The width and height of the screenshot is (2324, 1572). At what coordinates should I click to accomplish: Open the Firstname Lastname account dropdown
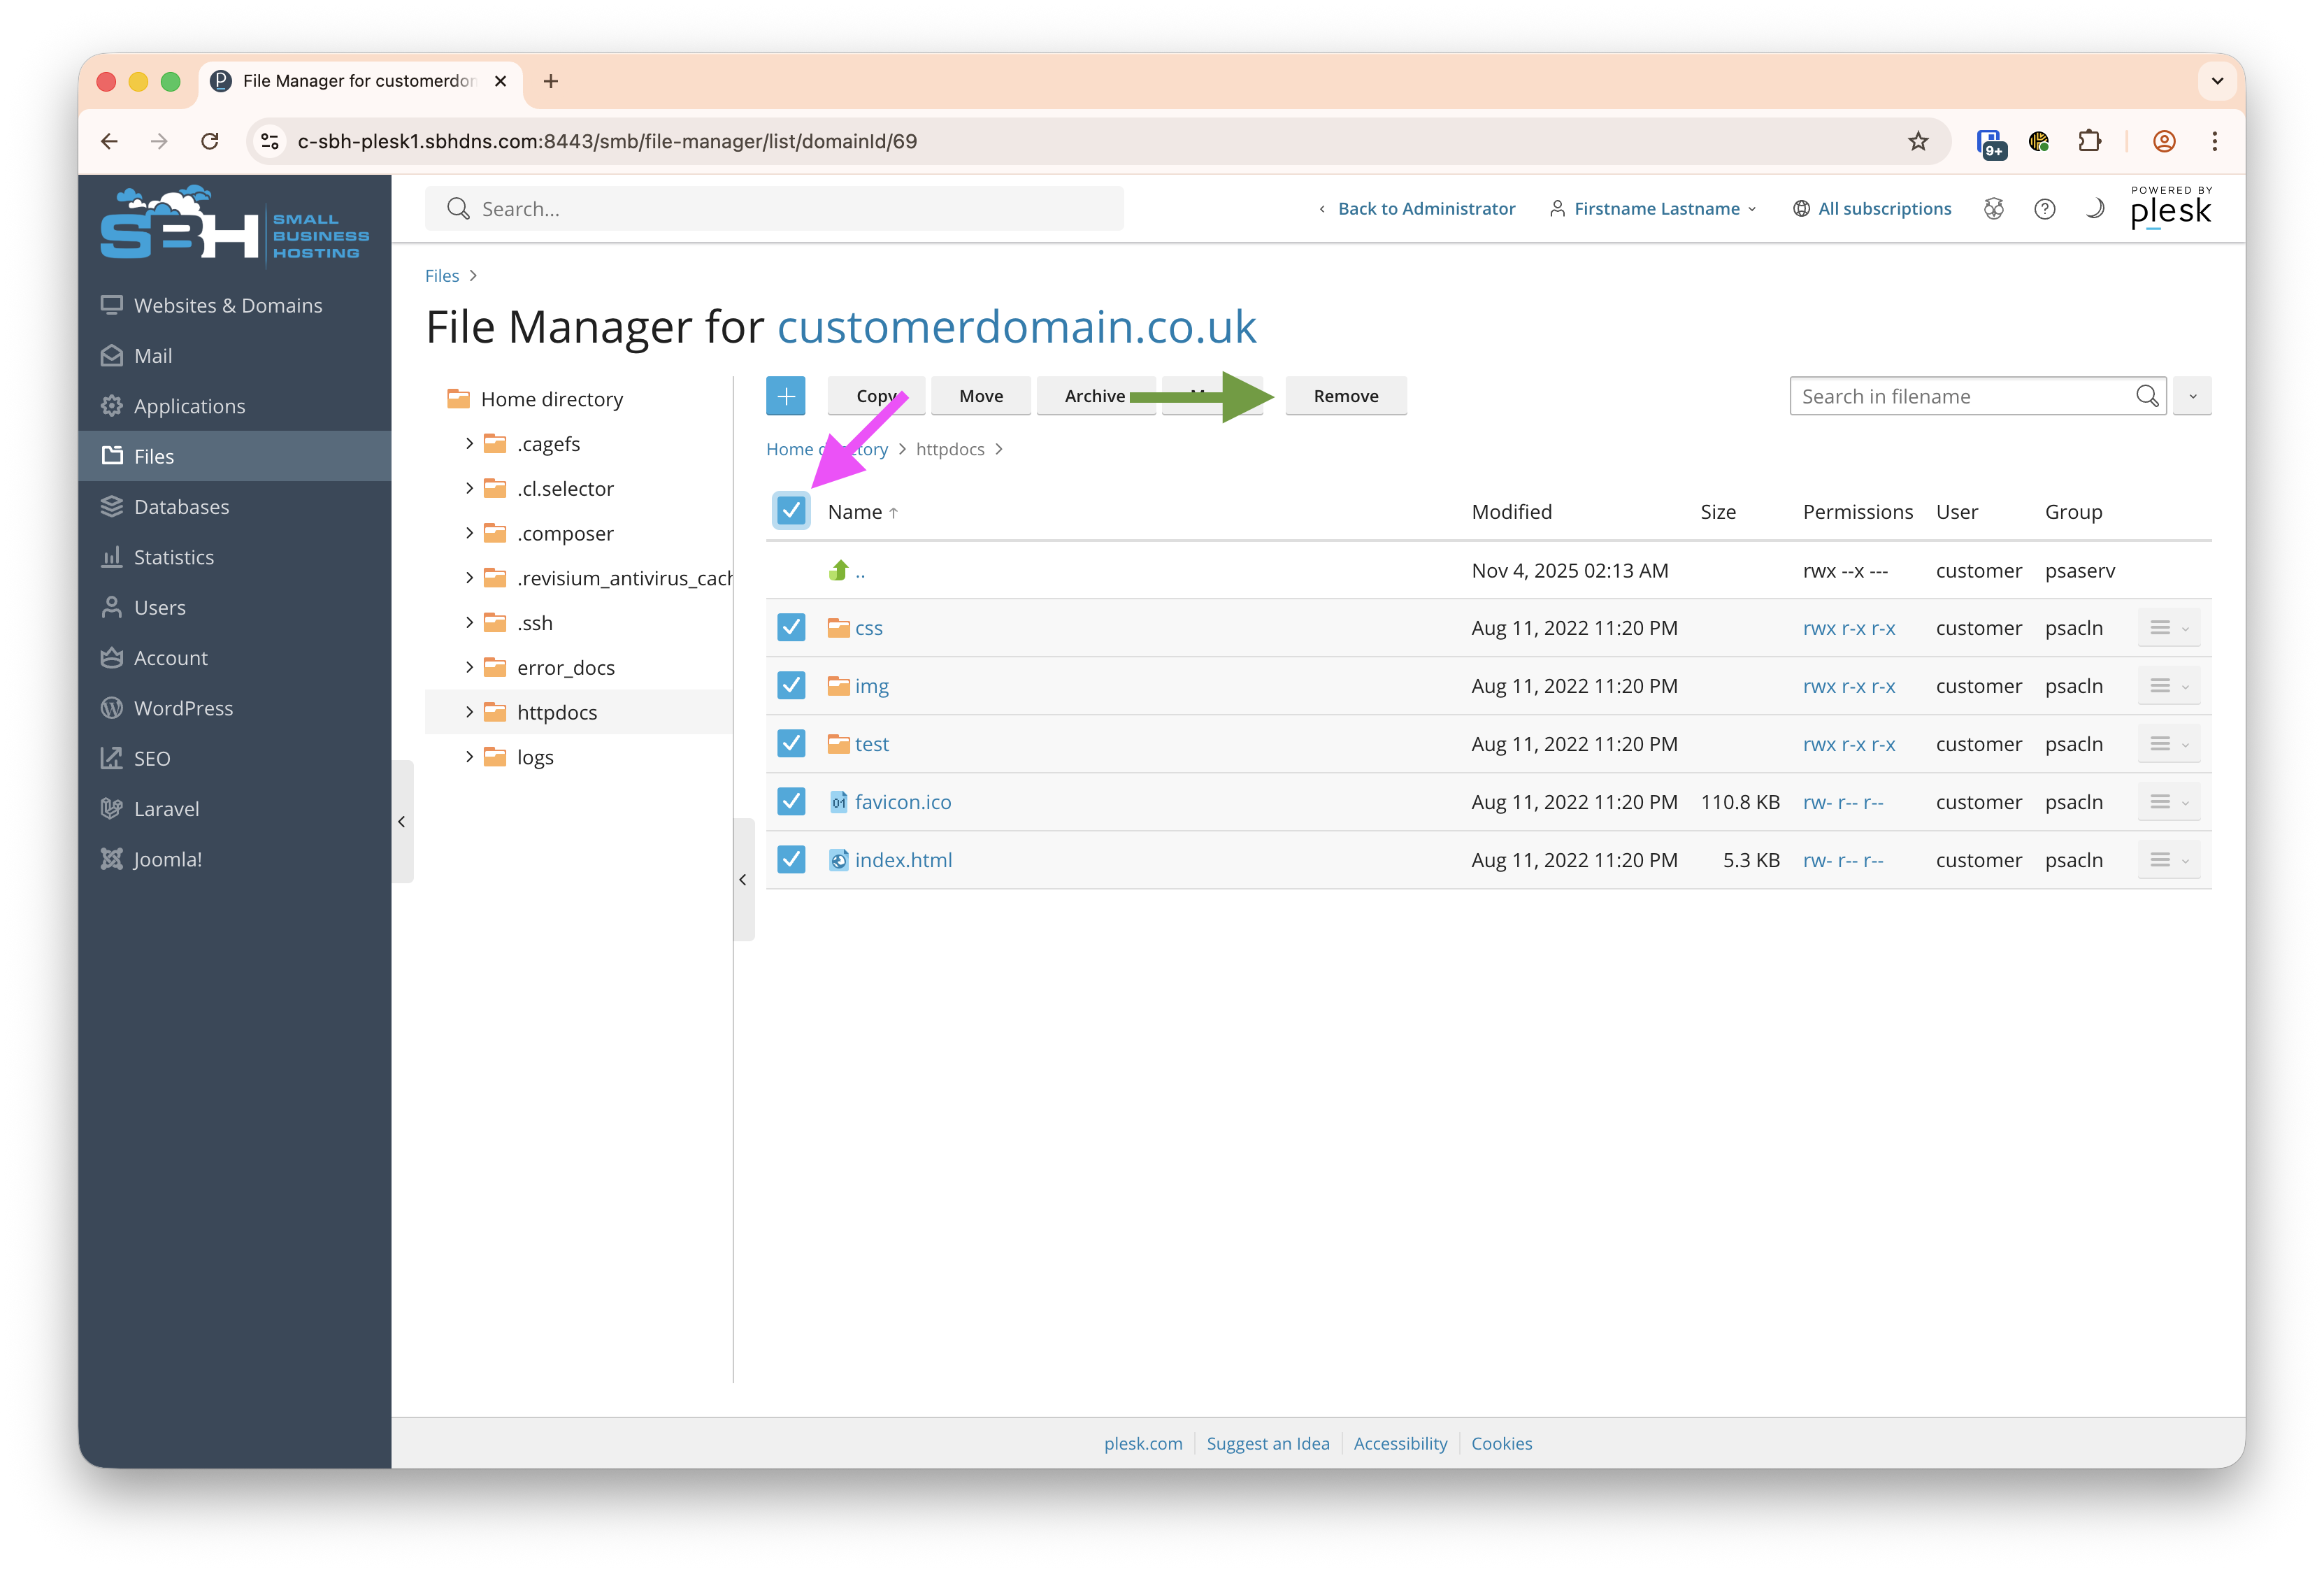[x=1656, y=209]
